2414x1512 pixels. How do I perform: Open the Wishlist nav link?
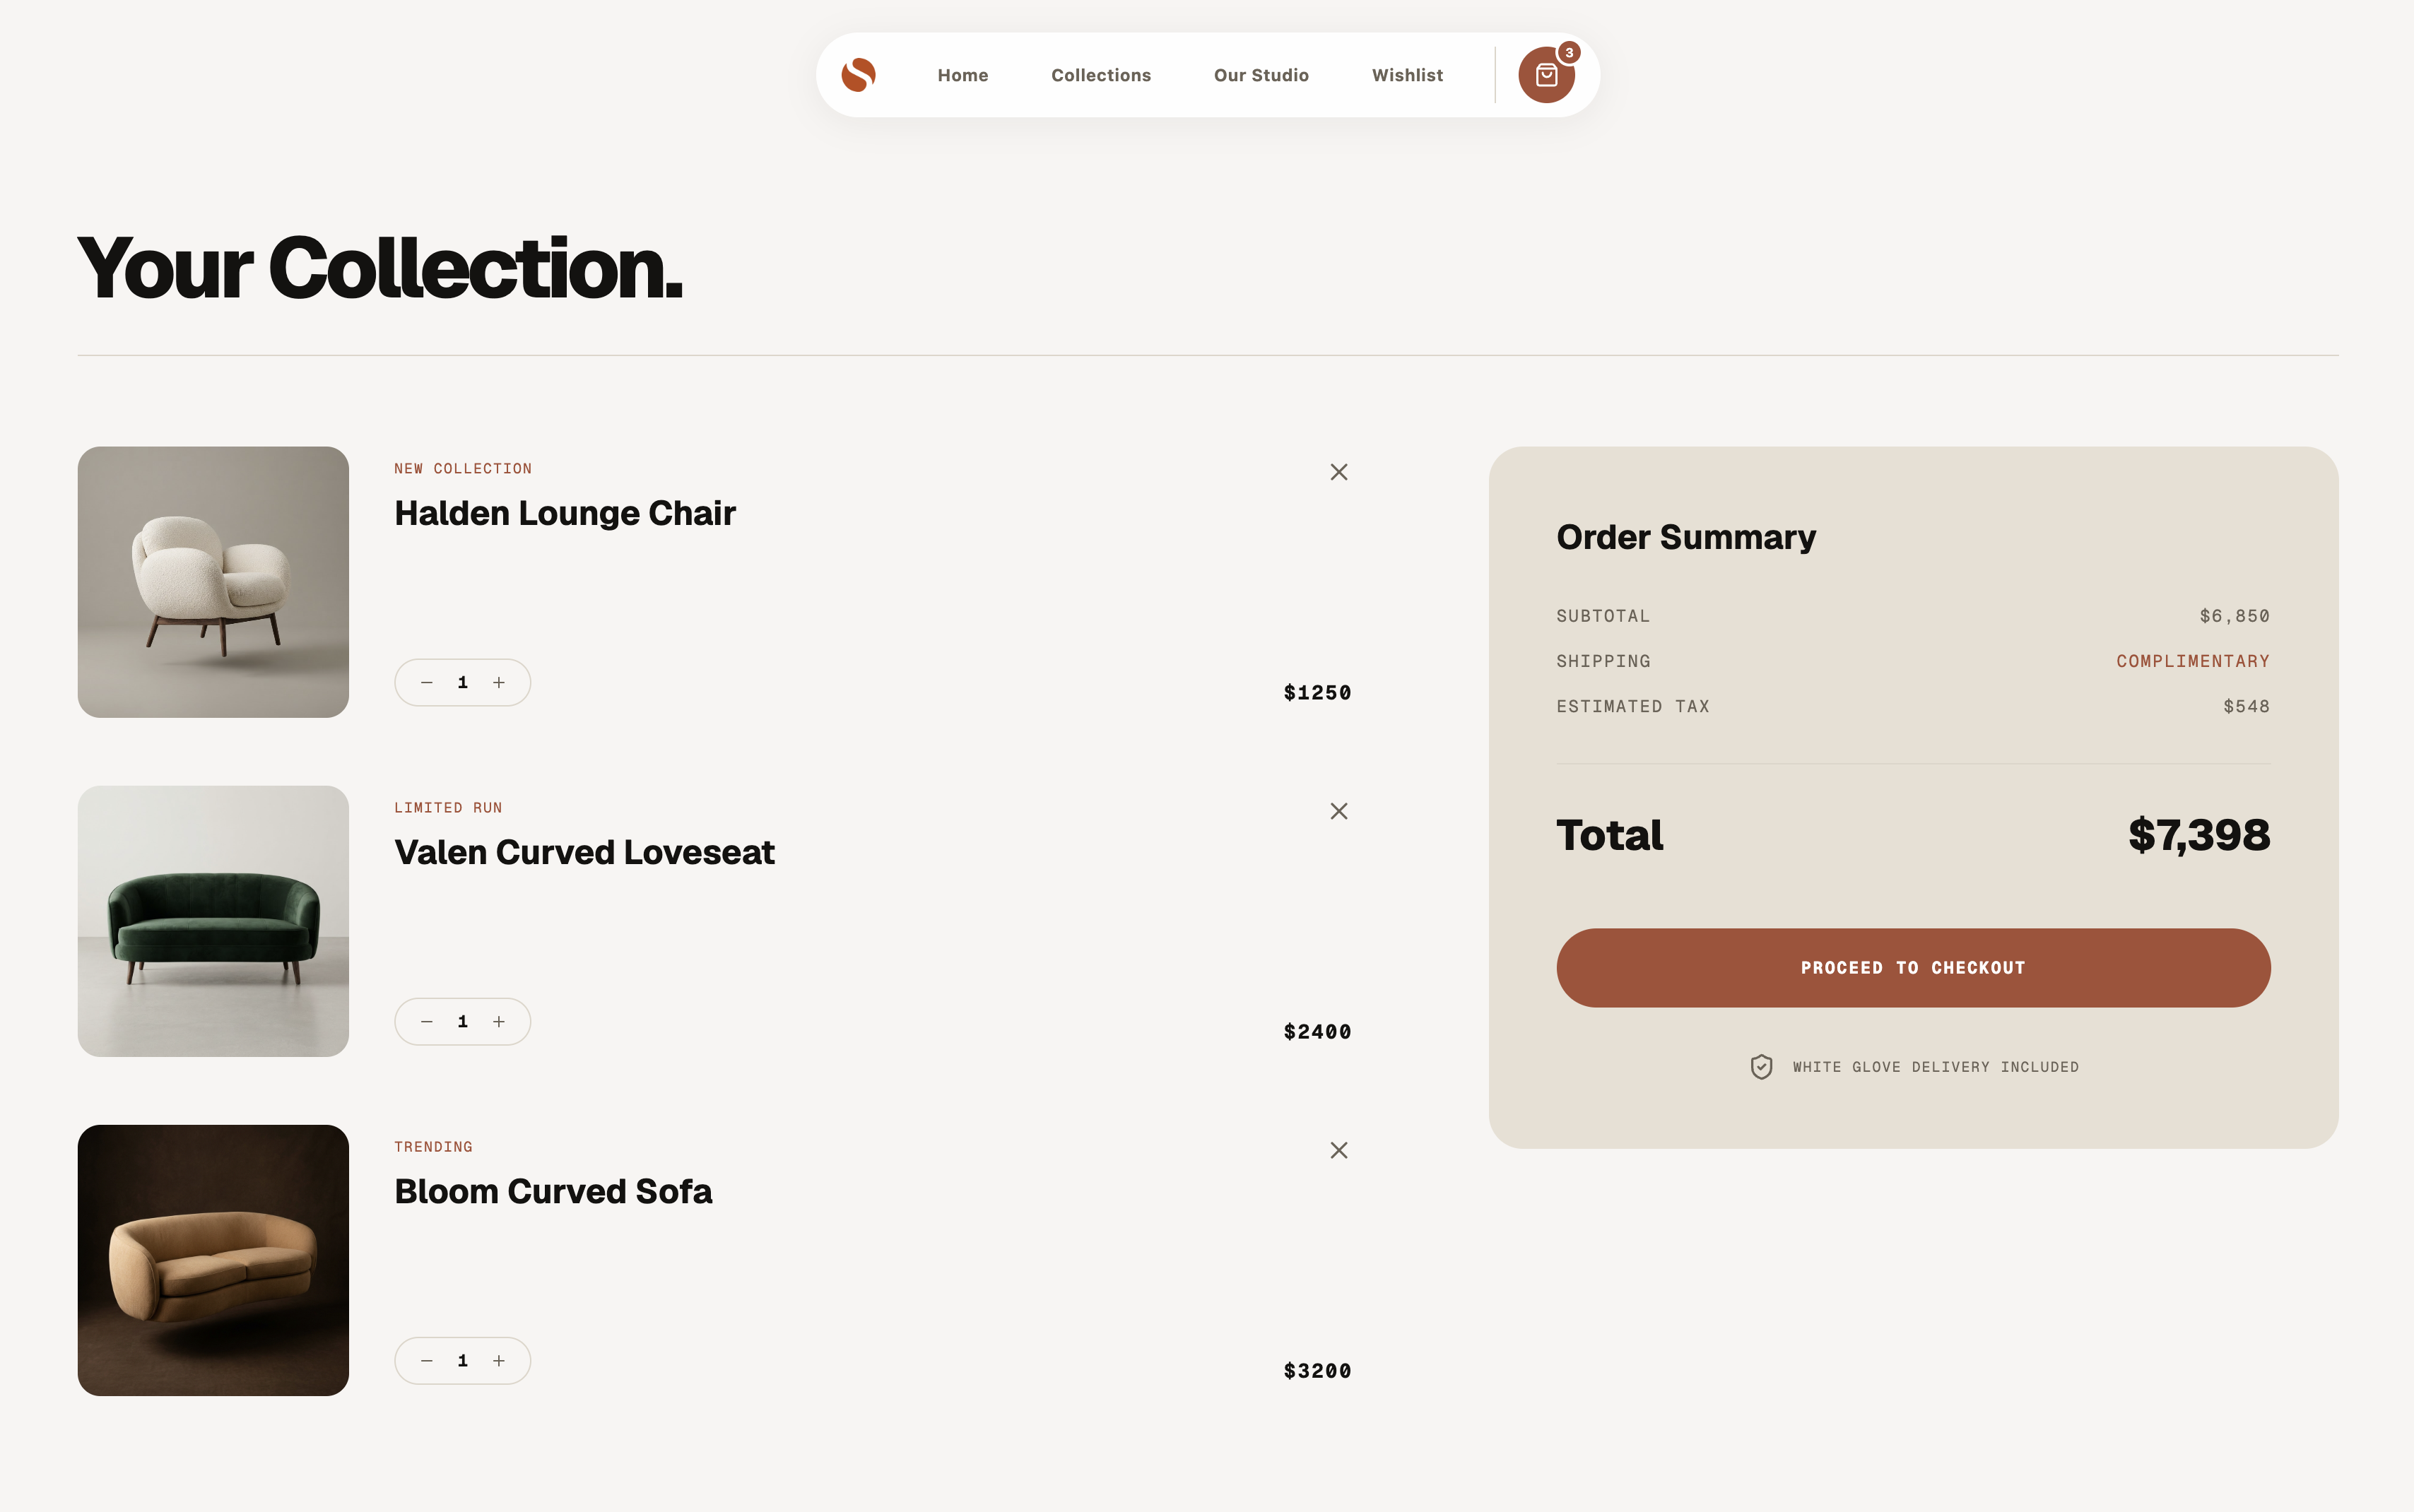[x=1407, y=75]
